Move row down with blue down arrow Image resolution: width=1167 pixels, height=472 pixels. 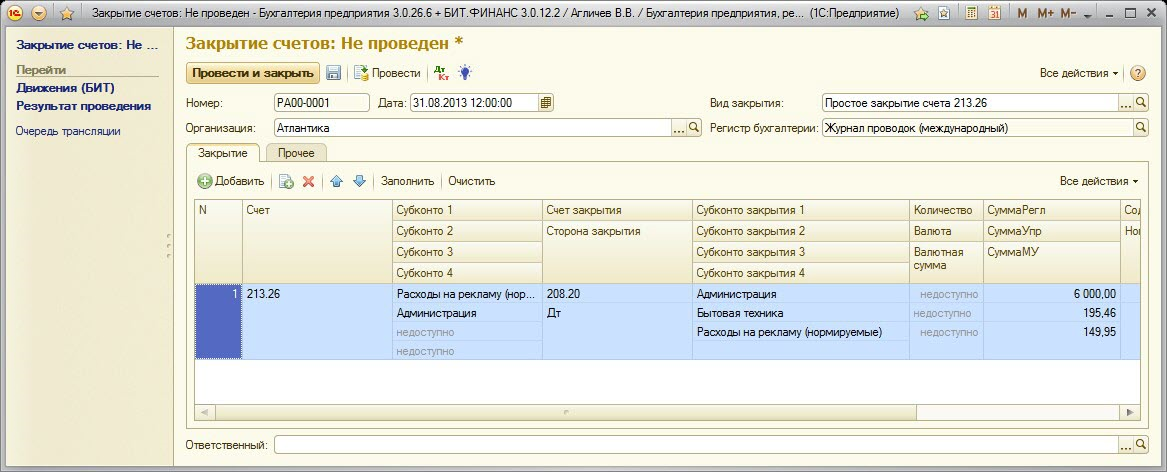[359, 181]
